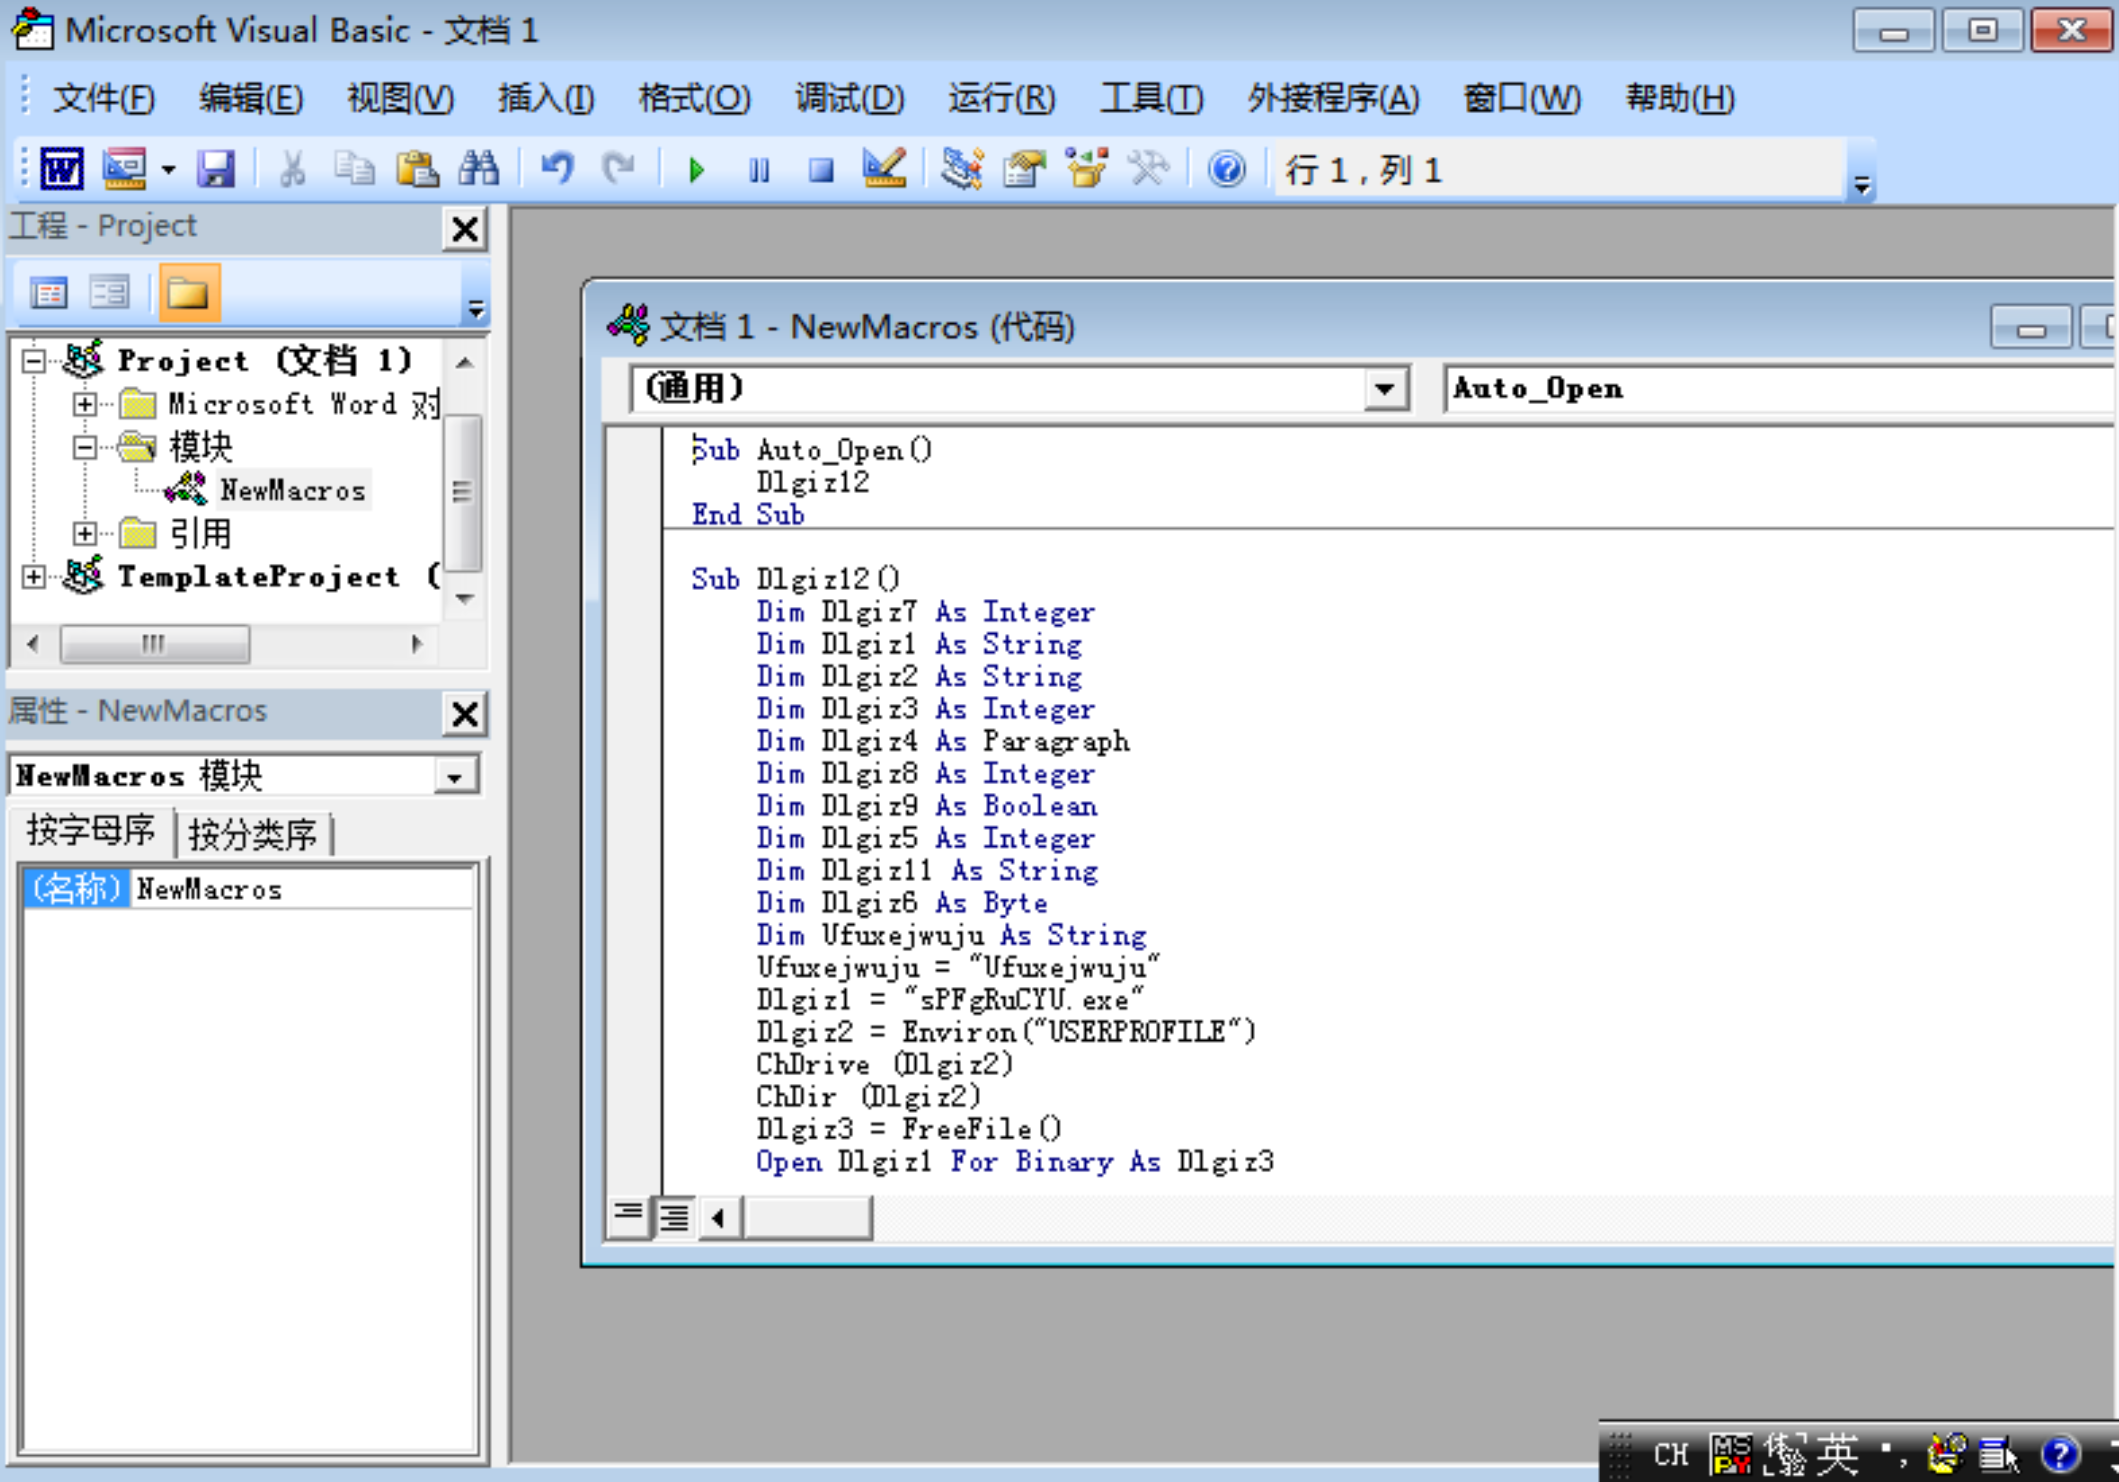
Task: Click View Microsoft Word icon in toolbar
Action: [x=61, y=169]
